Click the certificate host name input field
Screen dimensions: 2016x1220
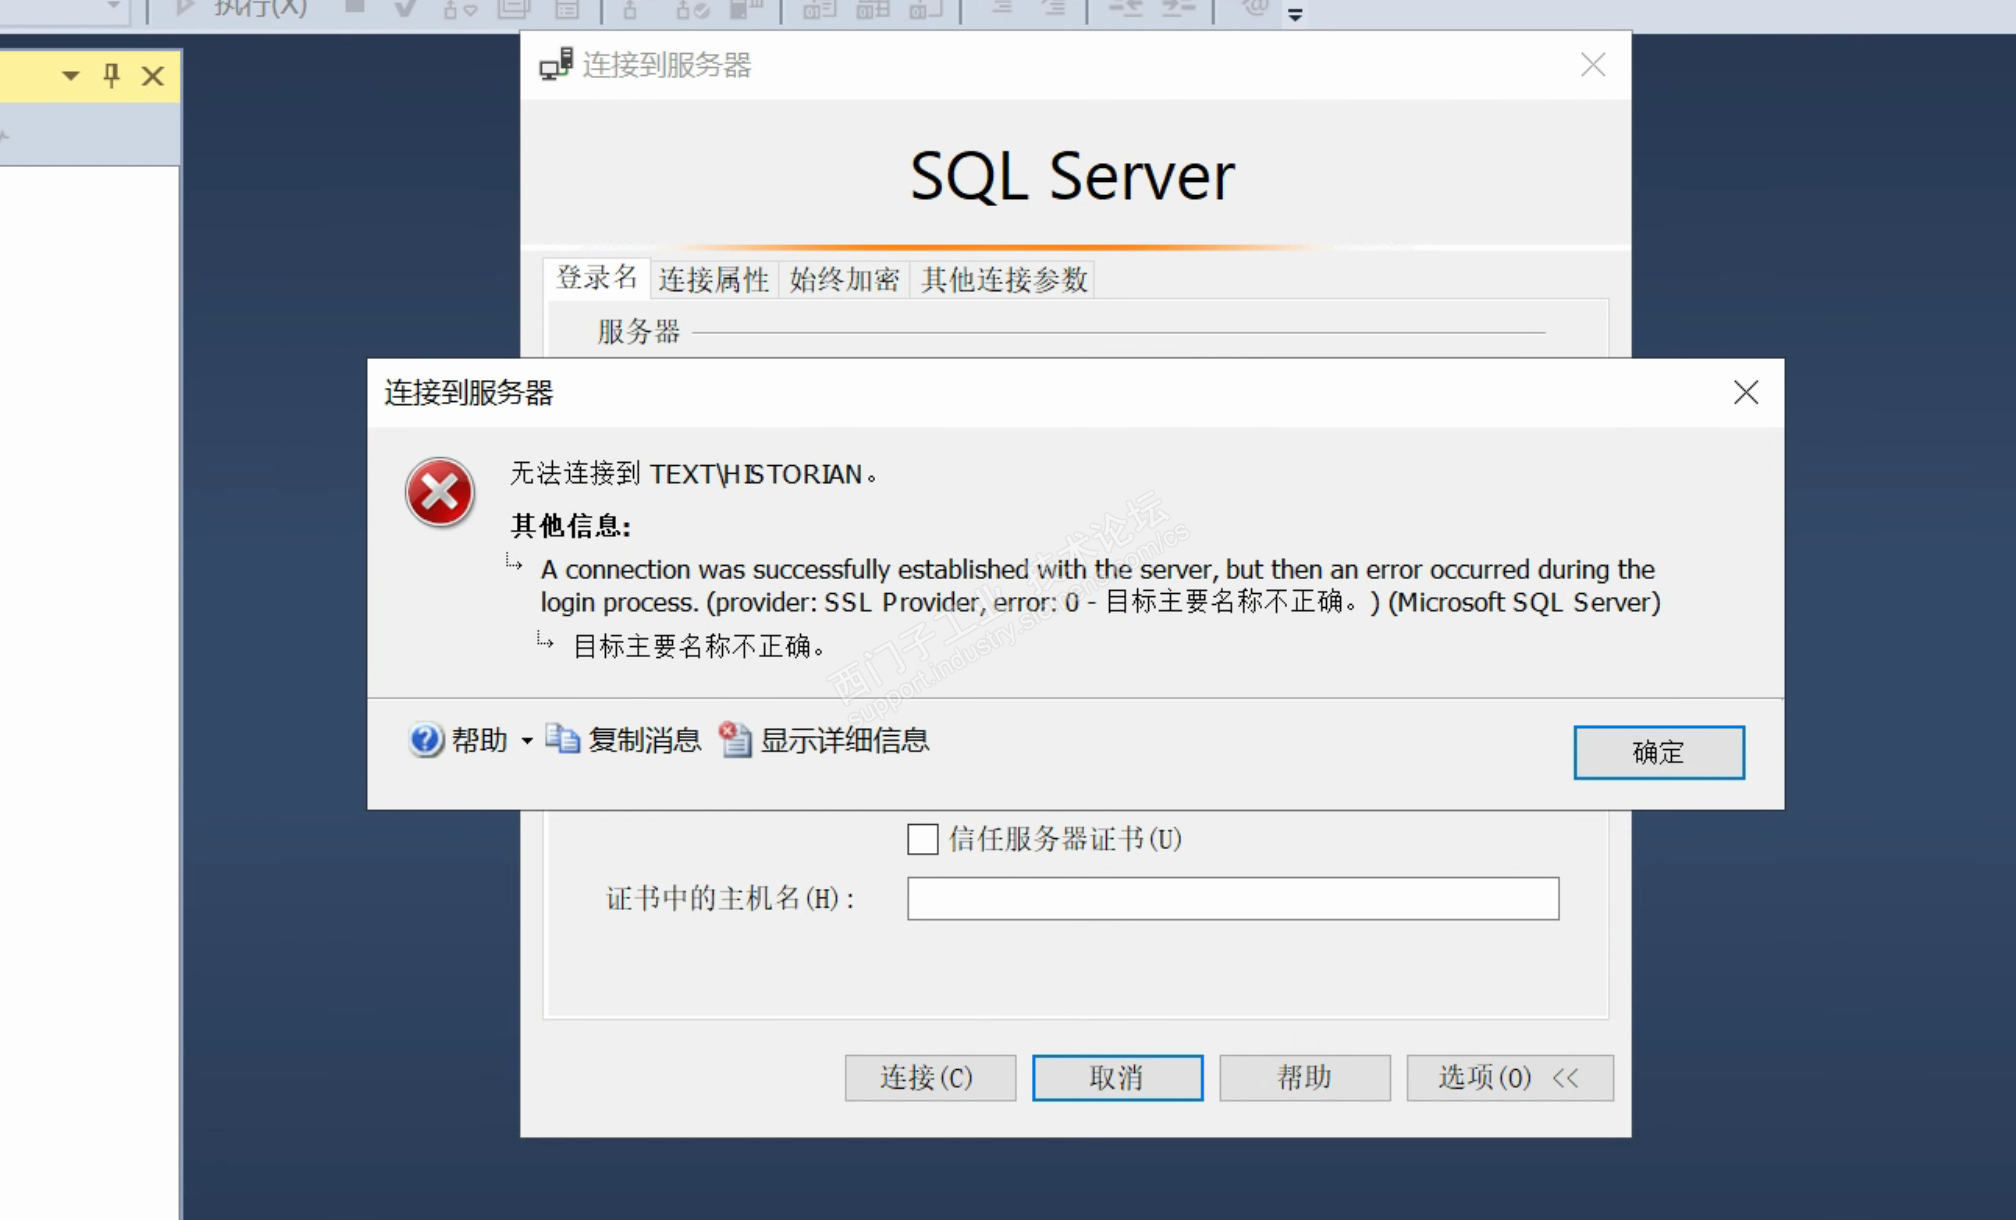coord(1232,898)
